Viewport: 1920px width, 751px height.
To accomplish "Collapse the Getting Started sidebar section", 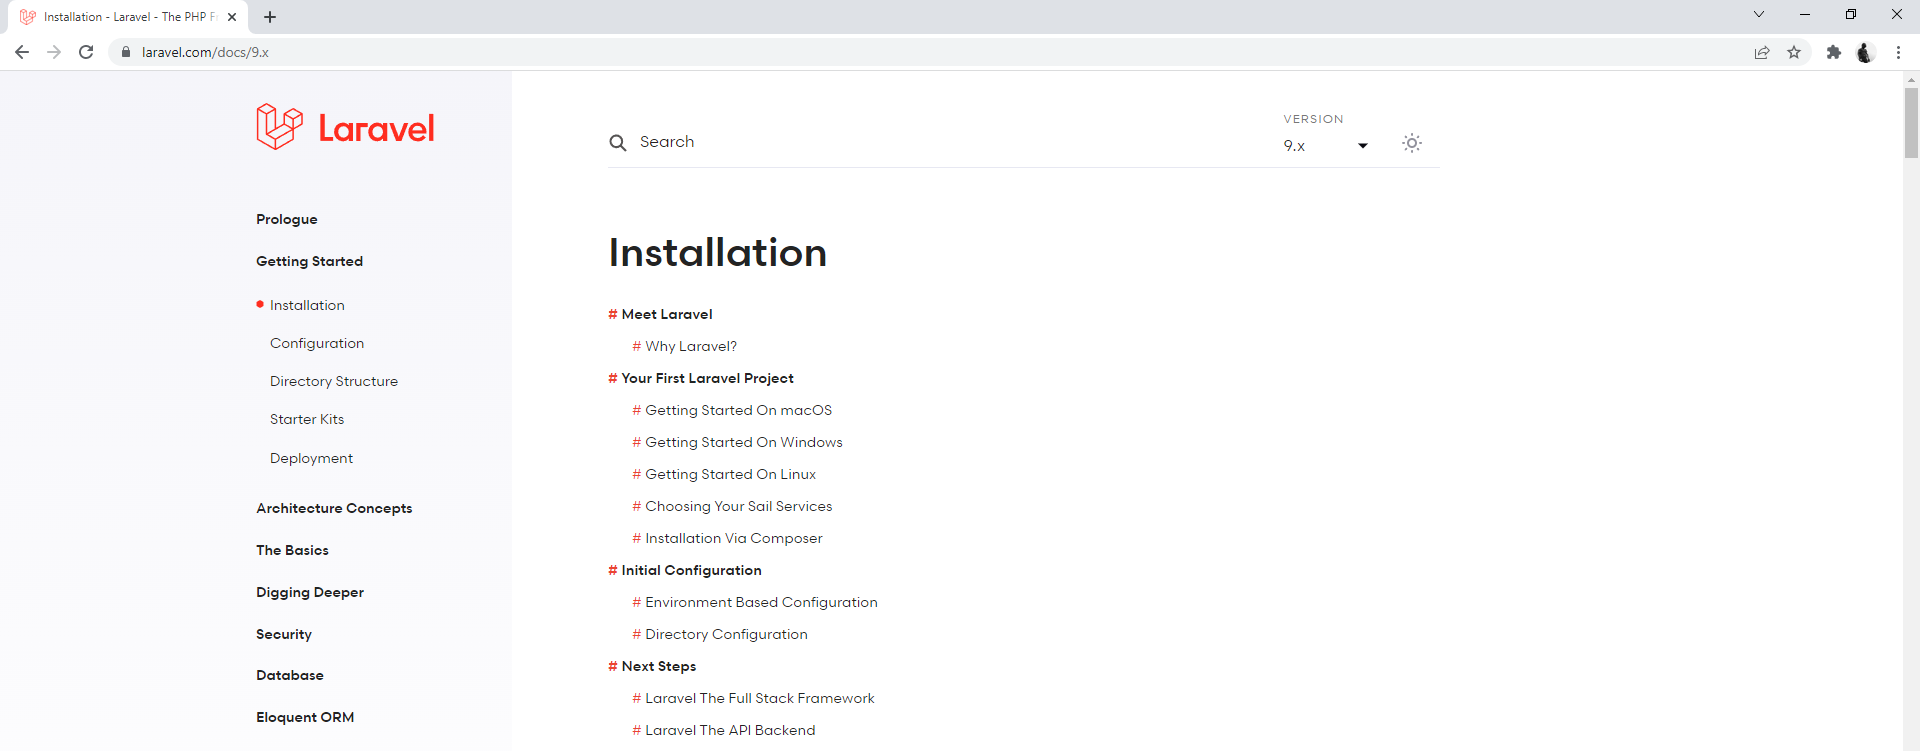I will tap(310, 261).
